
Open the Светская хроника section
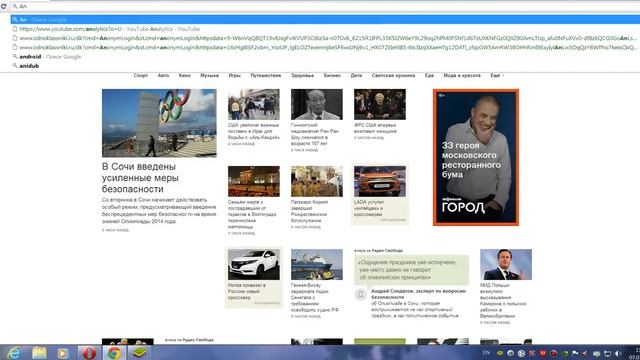click(x=393, y=76)
